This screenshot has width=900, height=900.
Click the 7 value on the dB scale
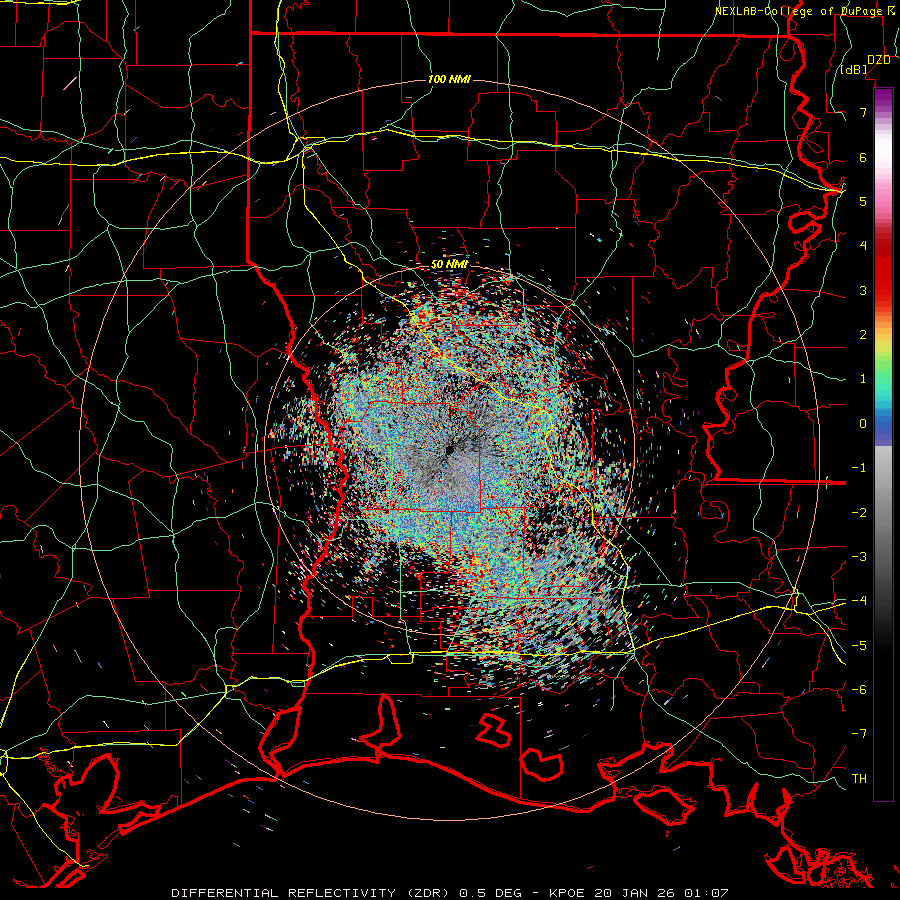[863, 112]
